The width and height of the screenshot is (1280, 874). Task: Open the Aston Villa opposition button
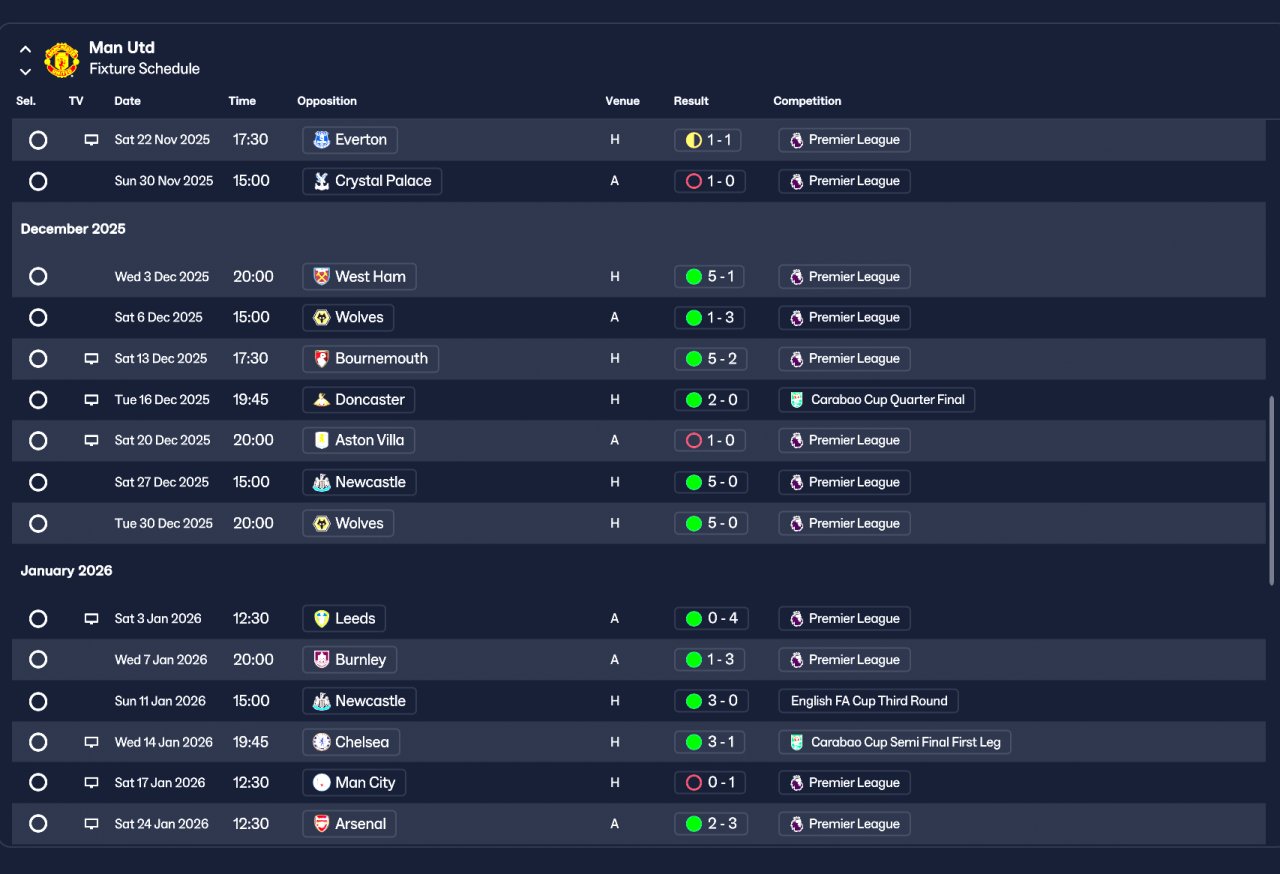coord(359,441)
